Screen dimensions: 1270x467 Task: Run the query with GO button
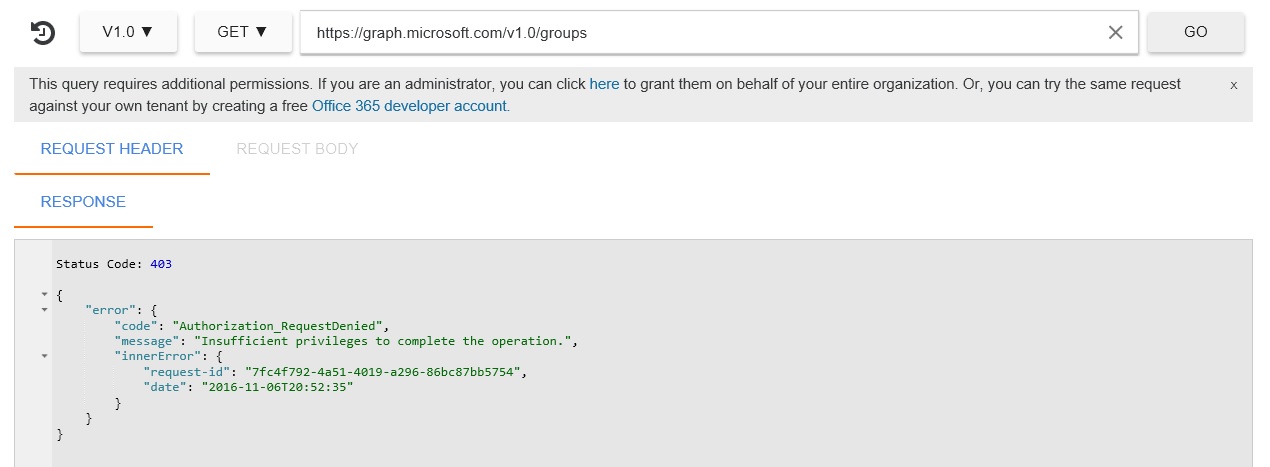(x=1196, y=32)
